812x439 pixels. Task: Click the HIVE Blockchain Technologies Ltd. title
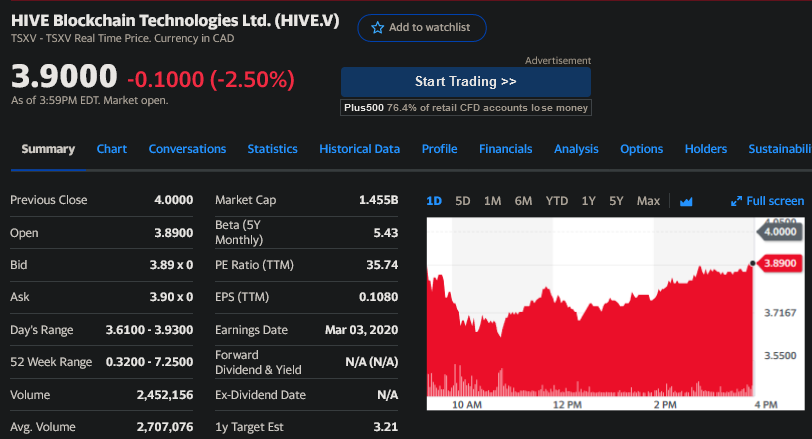pos(175,21)
